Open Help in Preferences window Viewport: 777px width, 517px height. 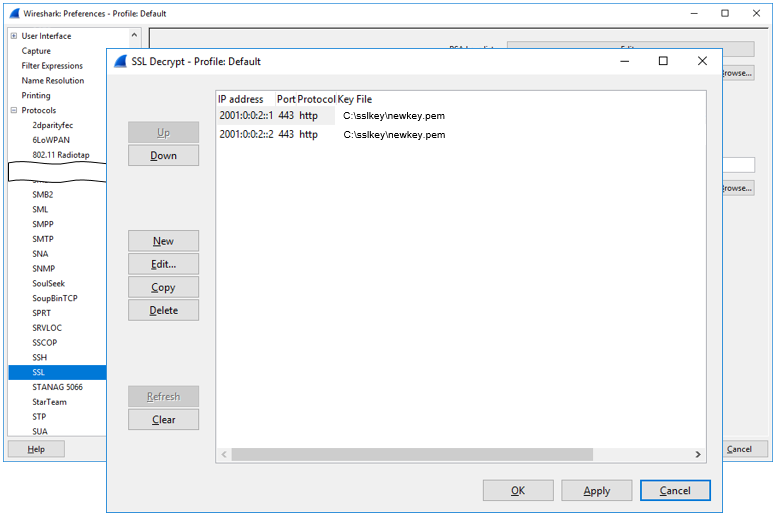click(x=36, y=449)
